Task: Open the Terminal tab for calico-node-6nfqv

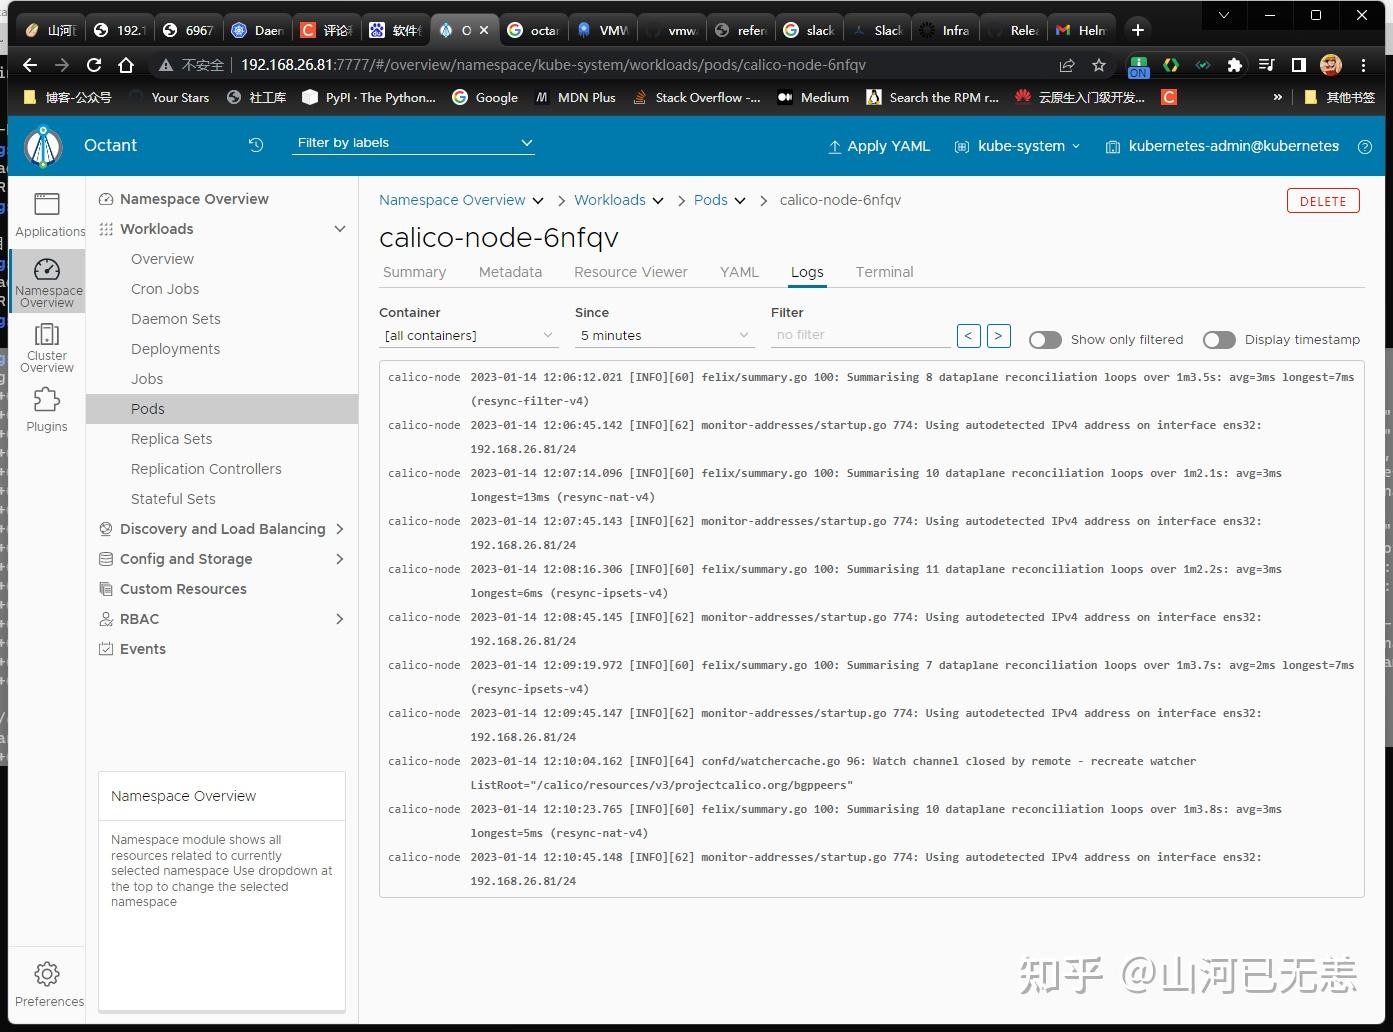Action: pyautogui.click(x=883, y=272)
